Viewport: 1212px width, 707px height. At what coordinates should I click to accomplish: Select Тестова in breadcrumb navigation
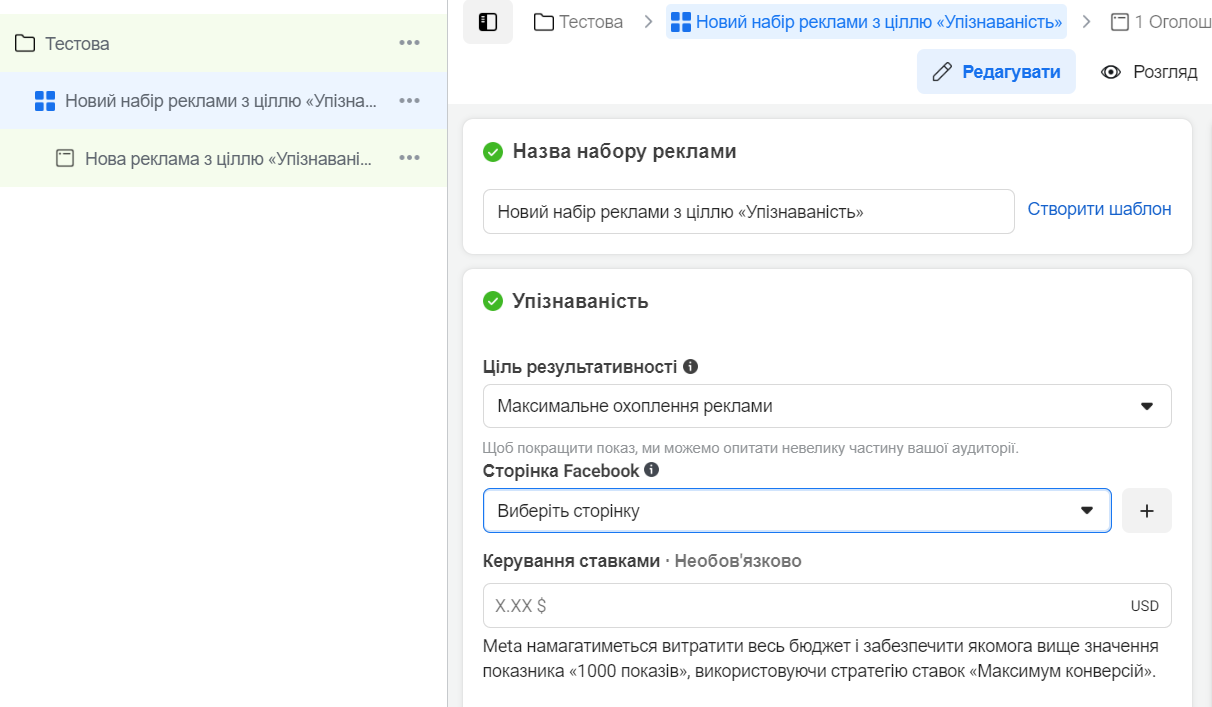pos(579,22)
